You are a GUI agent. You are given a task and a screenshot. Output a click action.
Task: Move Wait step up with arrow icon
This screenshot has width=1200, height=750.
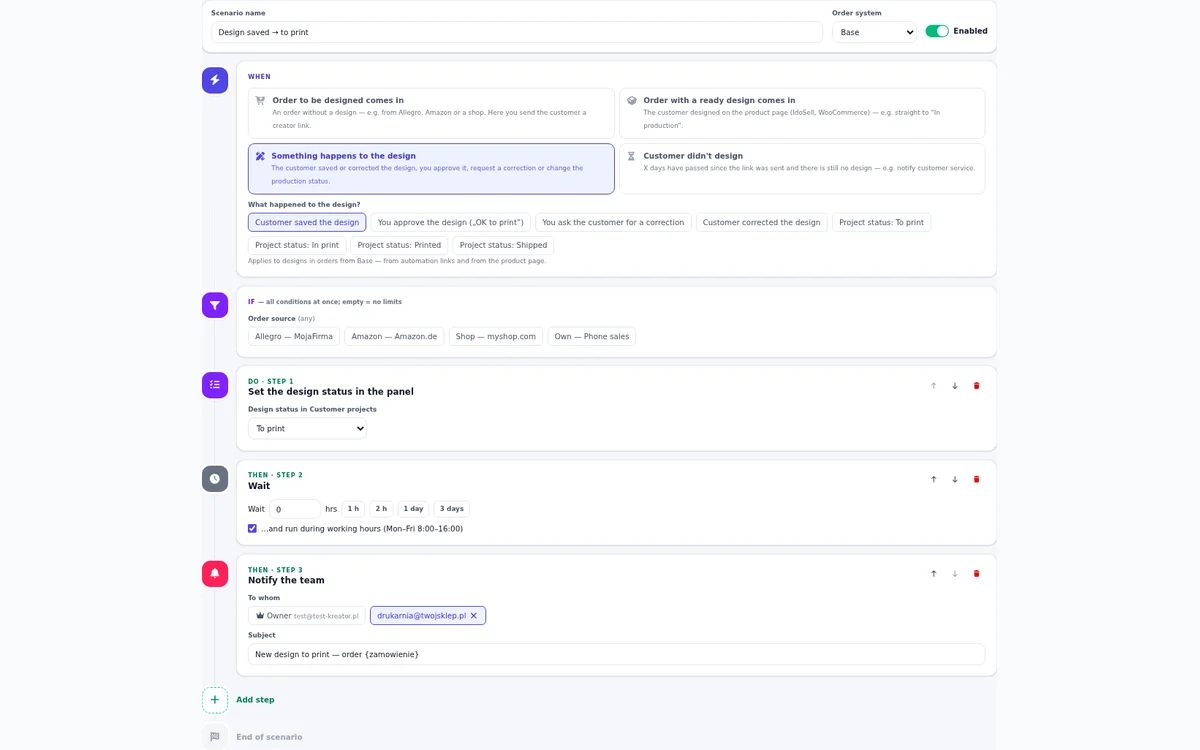(x=934, y=480)
